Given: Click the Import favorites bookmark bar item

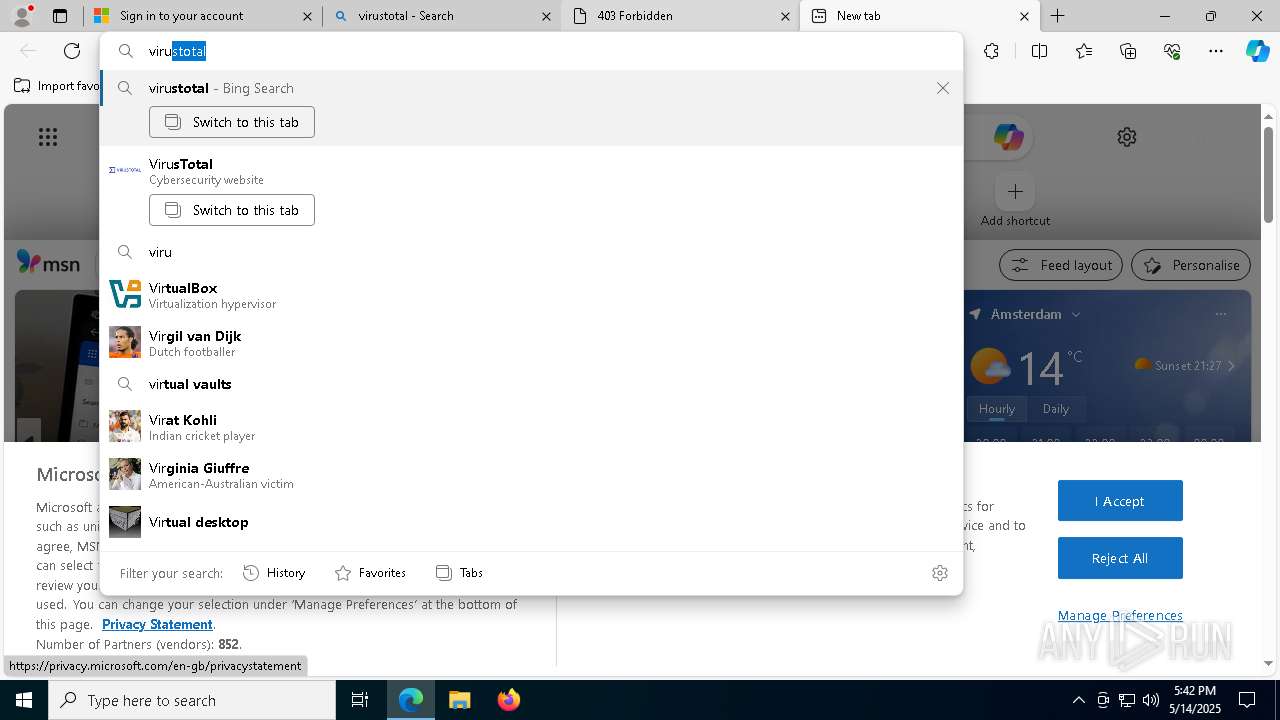Looking at the screenshot, I should pos(58,86).
